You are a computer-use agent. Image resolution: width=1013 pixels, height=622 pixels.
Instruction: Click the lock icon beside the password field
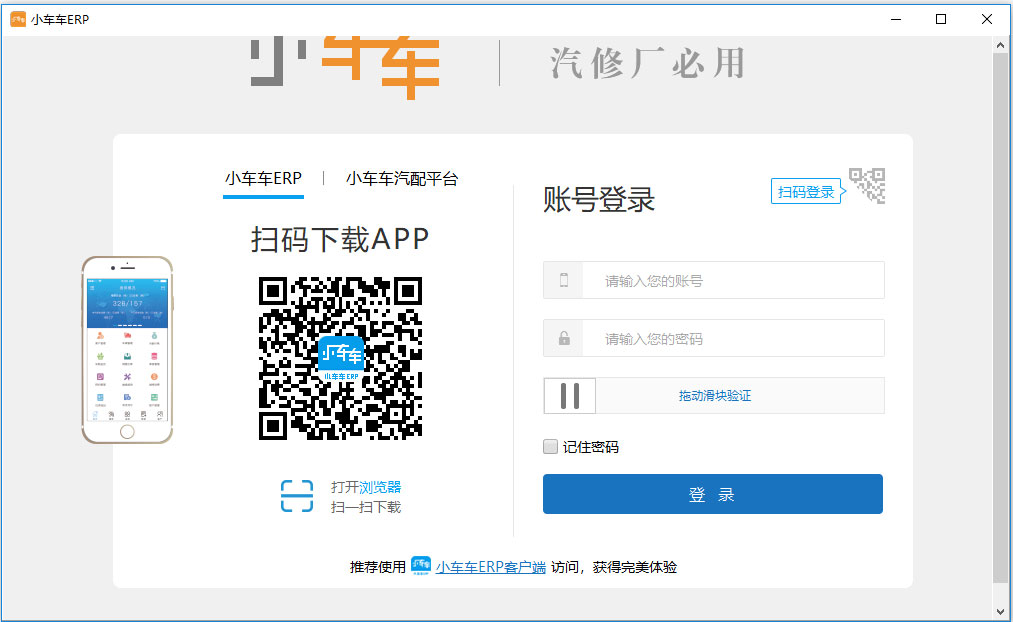pos(564,338)
